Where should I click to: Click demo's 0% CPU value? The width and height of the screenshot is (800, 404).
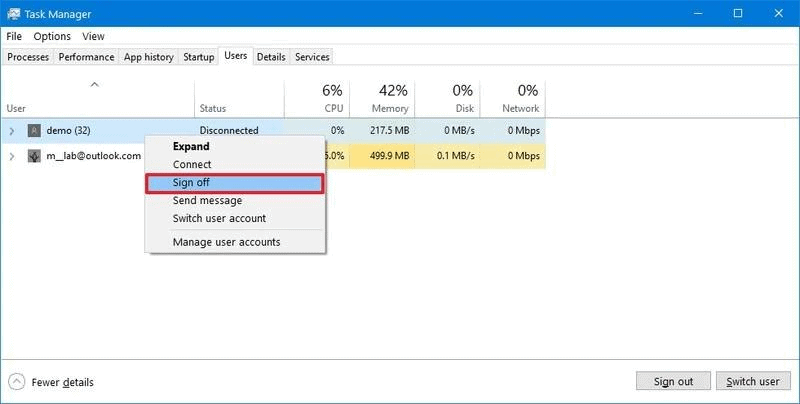coord(337,131)
